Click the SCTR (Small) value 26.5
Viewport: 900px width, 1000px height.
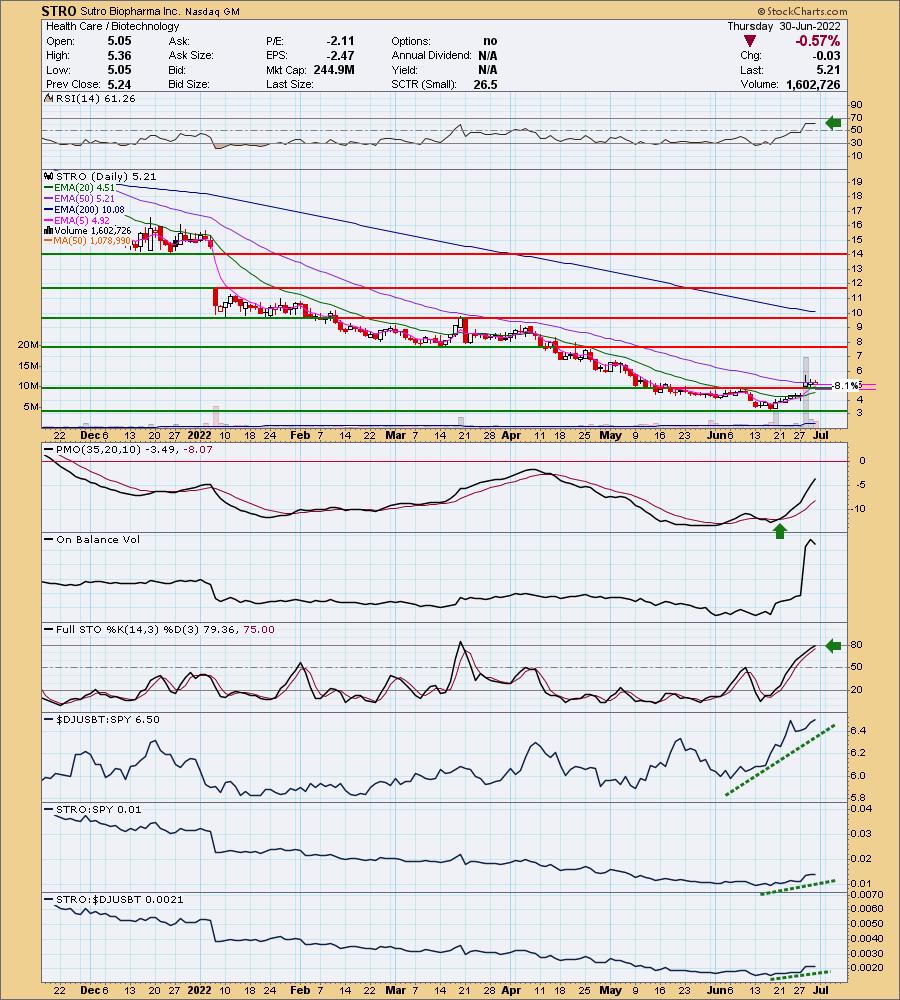485,84
